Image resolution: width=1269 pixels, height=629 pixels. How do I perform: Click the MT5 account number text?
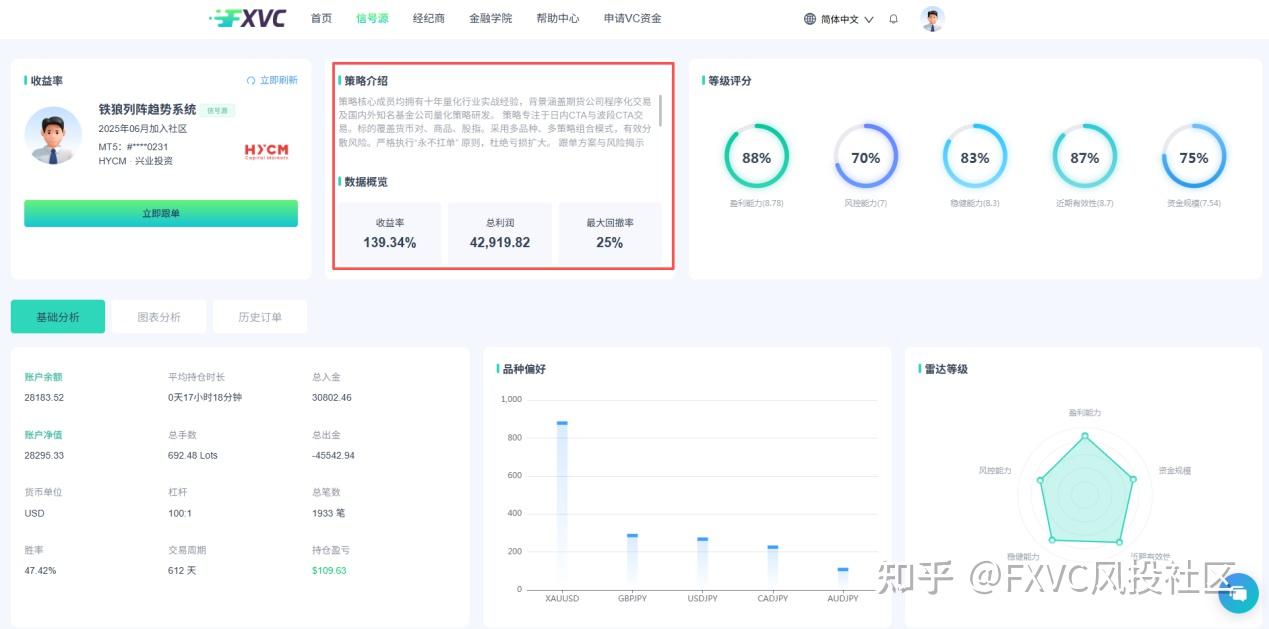click(x=133, y=146)
